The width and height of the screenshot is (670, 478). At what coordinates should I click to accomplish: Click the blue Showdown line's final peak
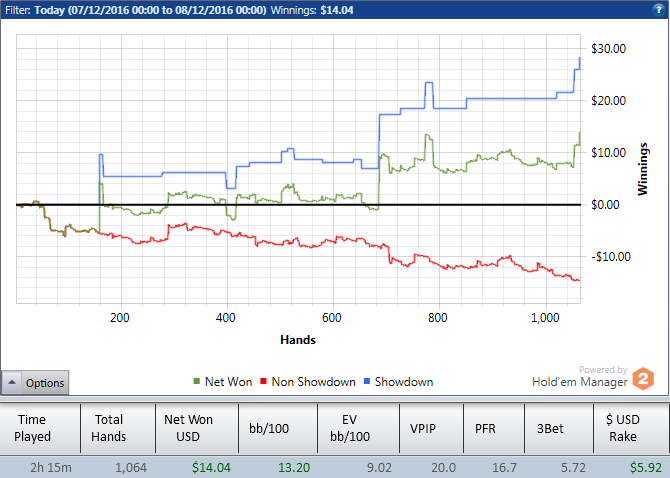click(579, 58)
